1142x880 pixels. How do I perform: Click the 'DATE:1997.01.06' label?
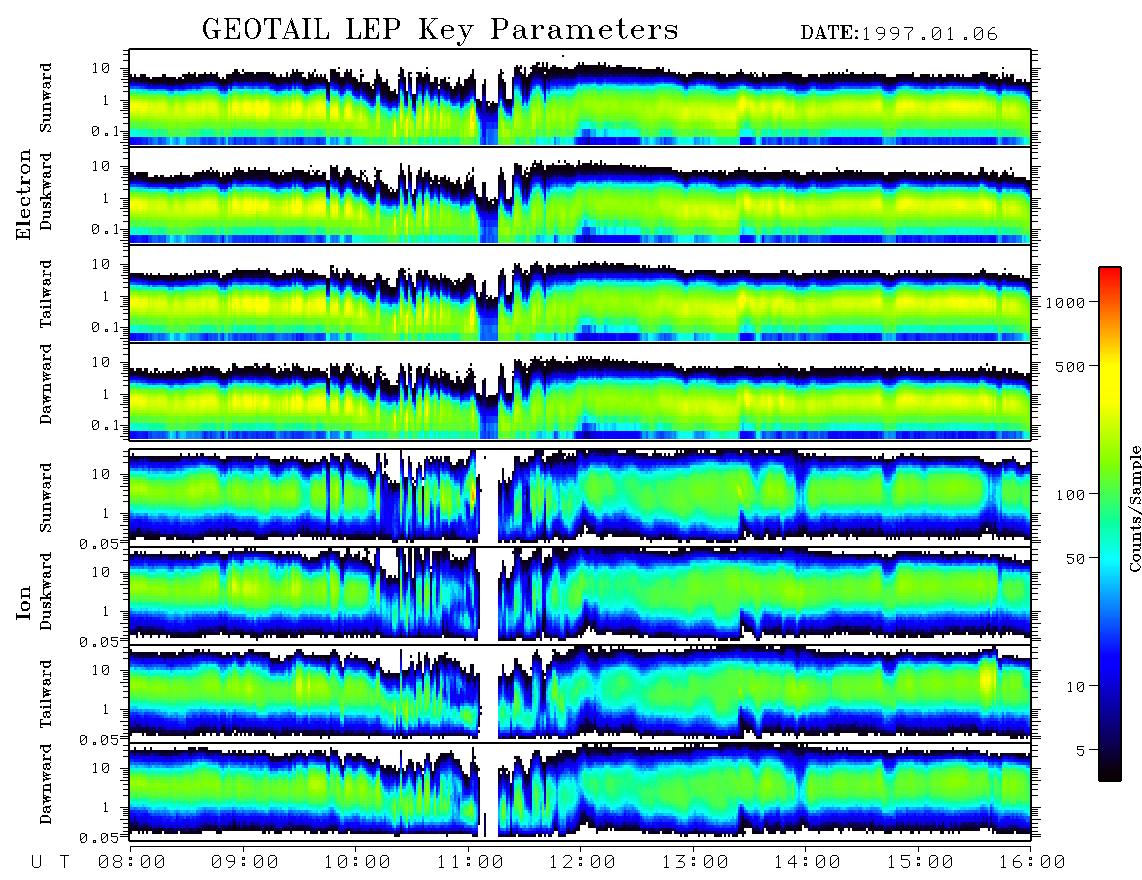pos(899,34)
